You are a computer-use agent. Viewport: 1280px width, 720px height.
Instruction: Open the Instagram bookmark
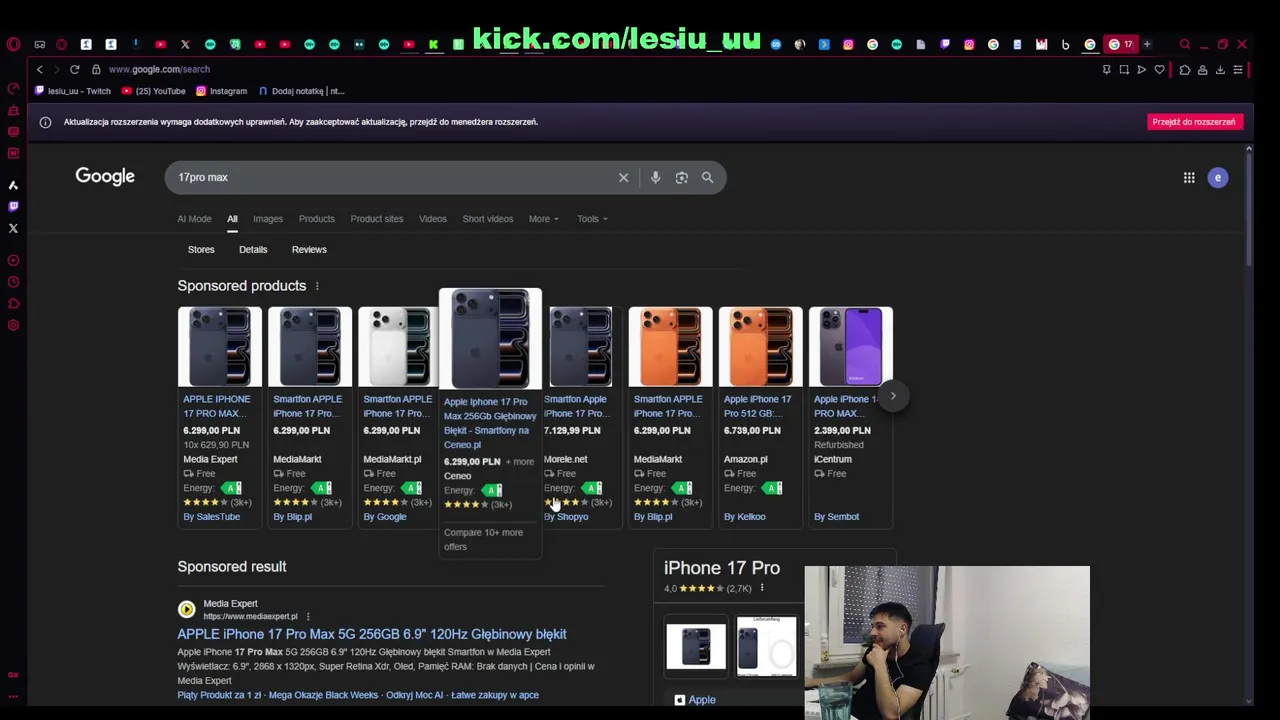221,91
